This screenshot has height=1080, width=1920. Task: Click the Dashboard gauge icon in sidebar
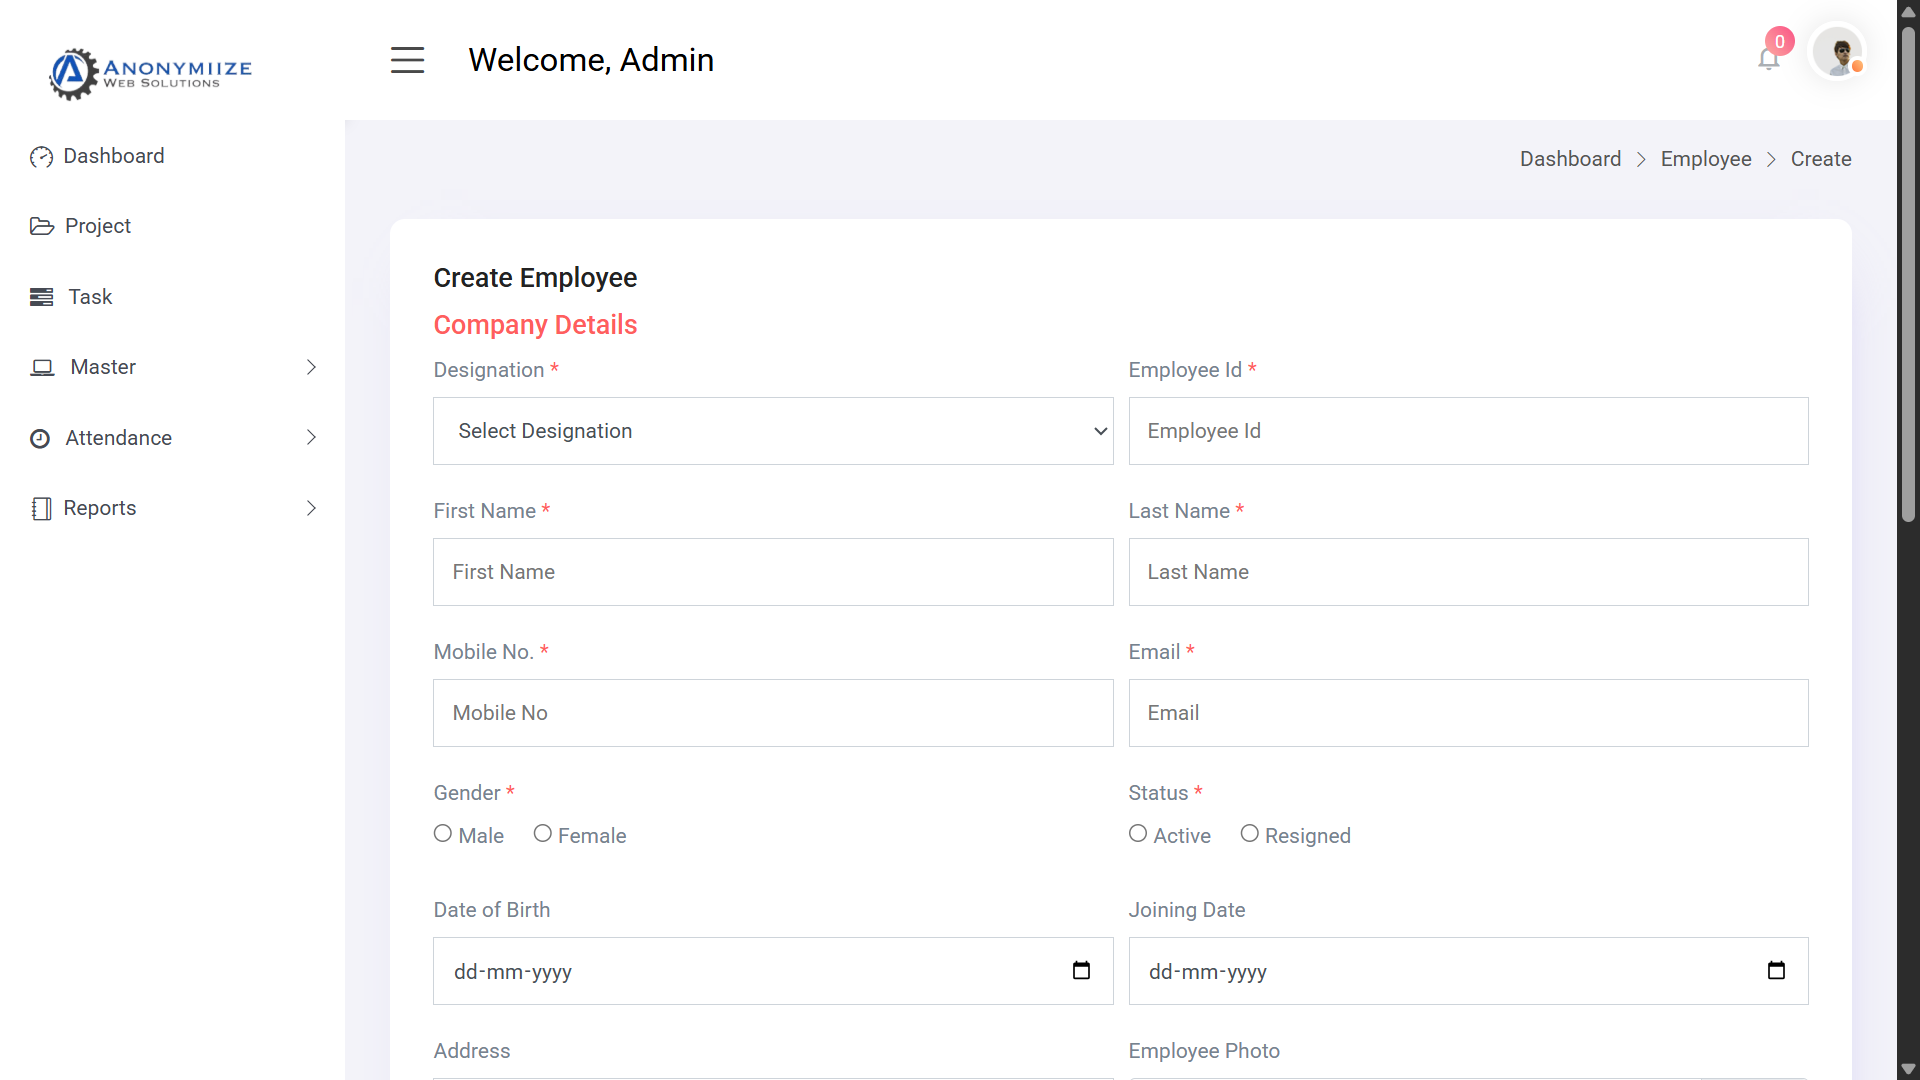[x=41, y=157]
